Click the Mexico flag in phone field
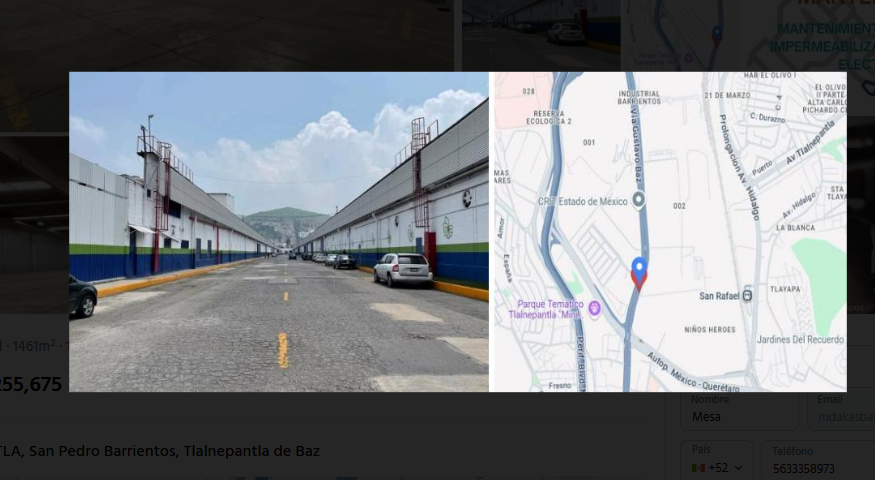Viewport: 875px width, 480px height. point(698,468)
